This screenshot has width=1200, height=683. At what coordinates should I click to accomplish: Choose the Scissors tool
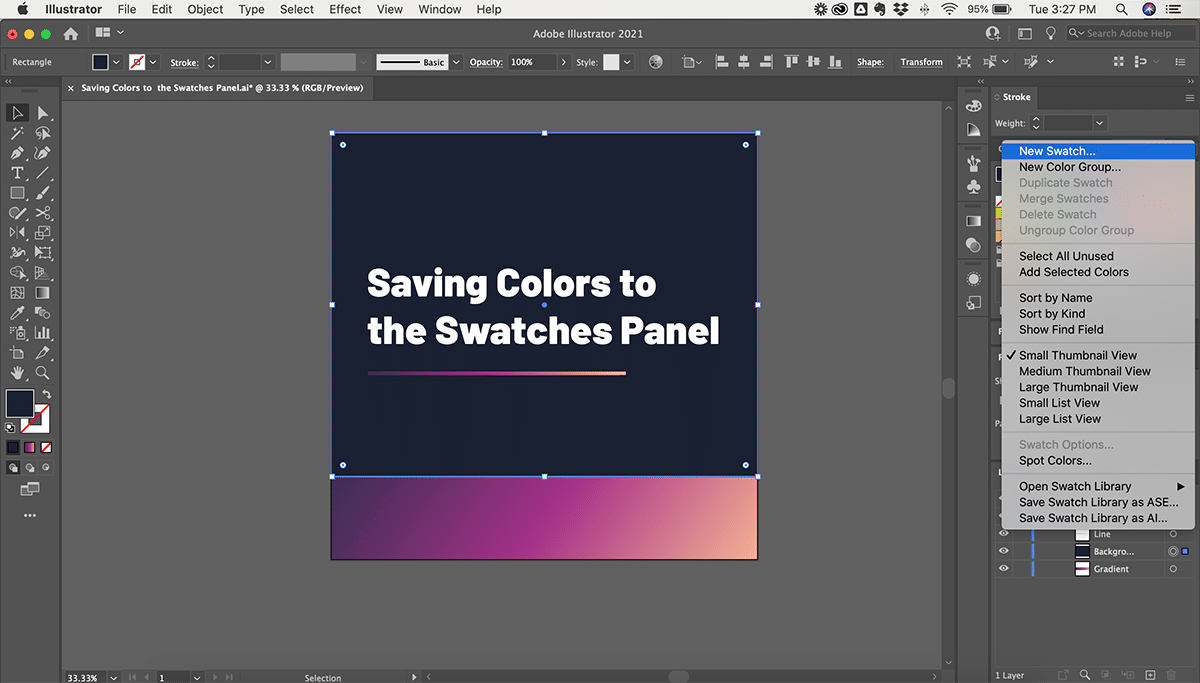43,213
